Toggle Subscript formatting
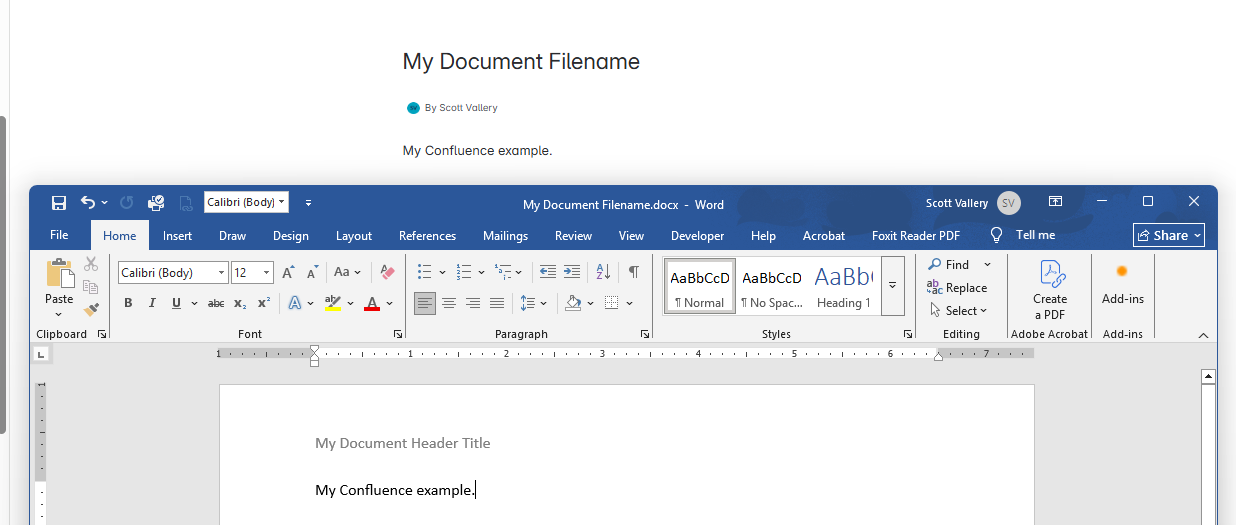The width and height of the screenshot is (1236, 525). click(240, 303)
